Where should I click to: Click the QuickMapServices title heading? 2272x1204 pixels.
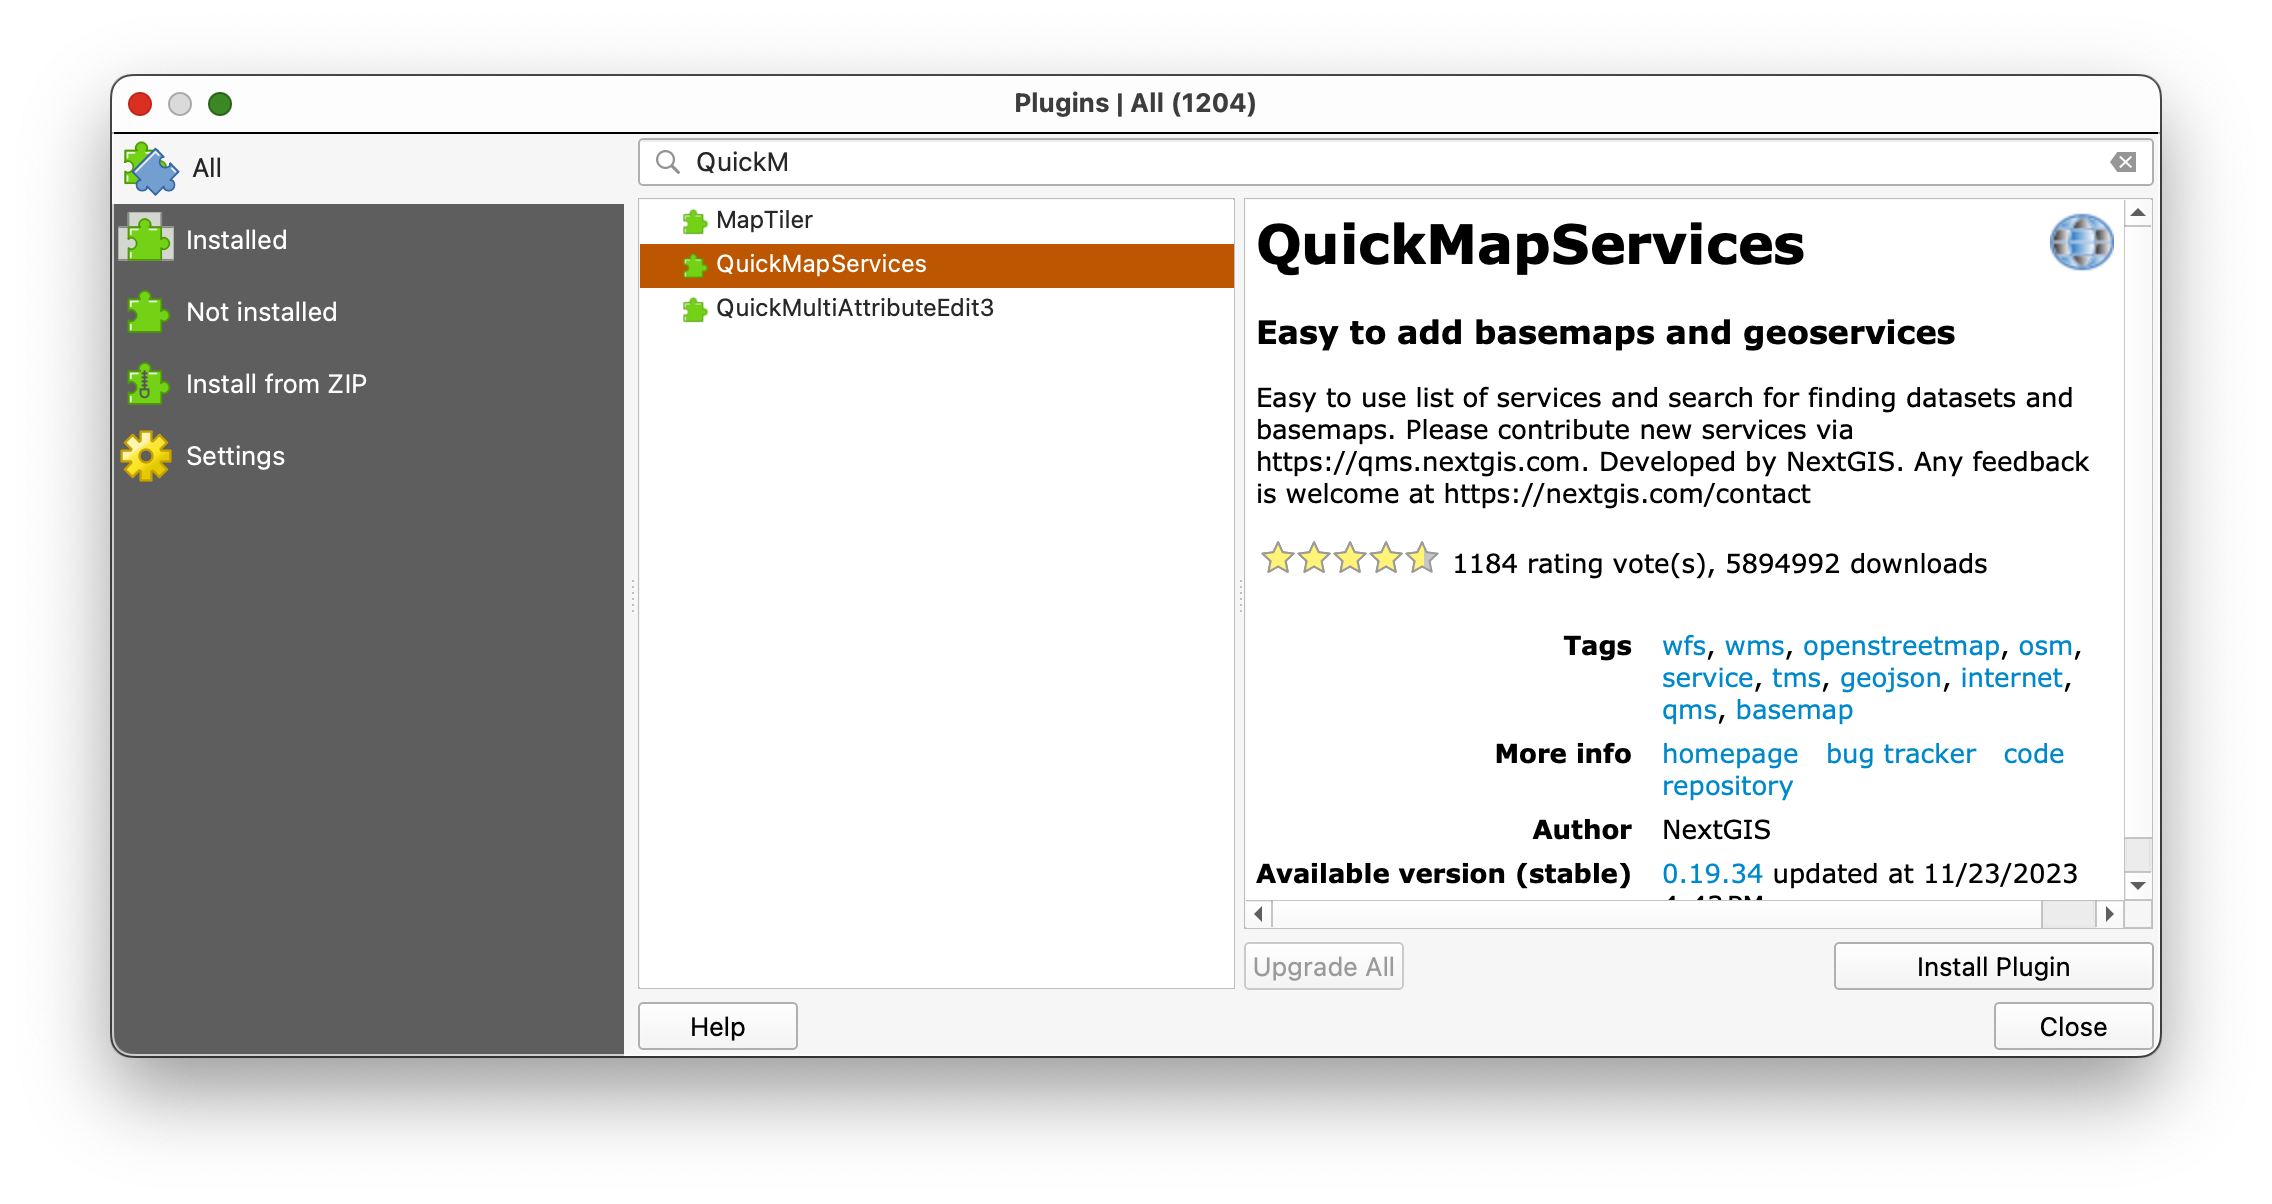click(1530, 245)
